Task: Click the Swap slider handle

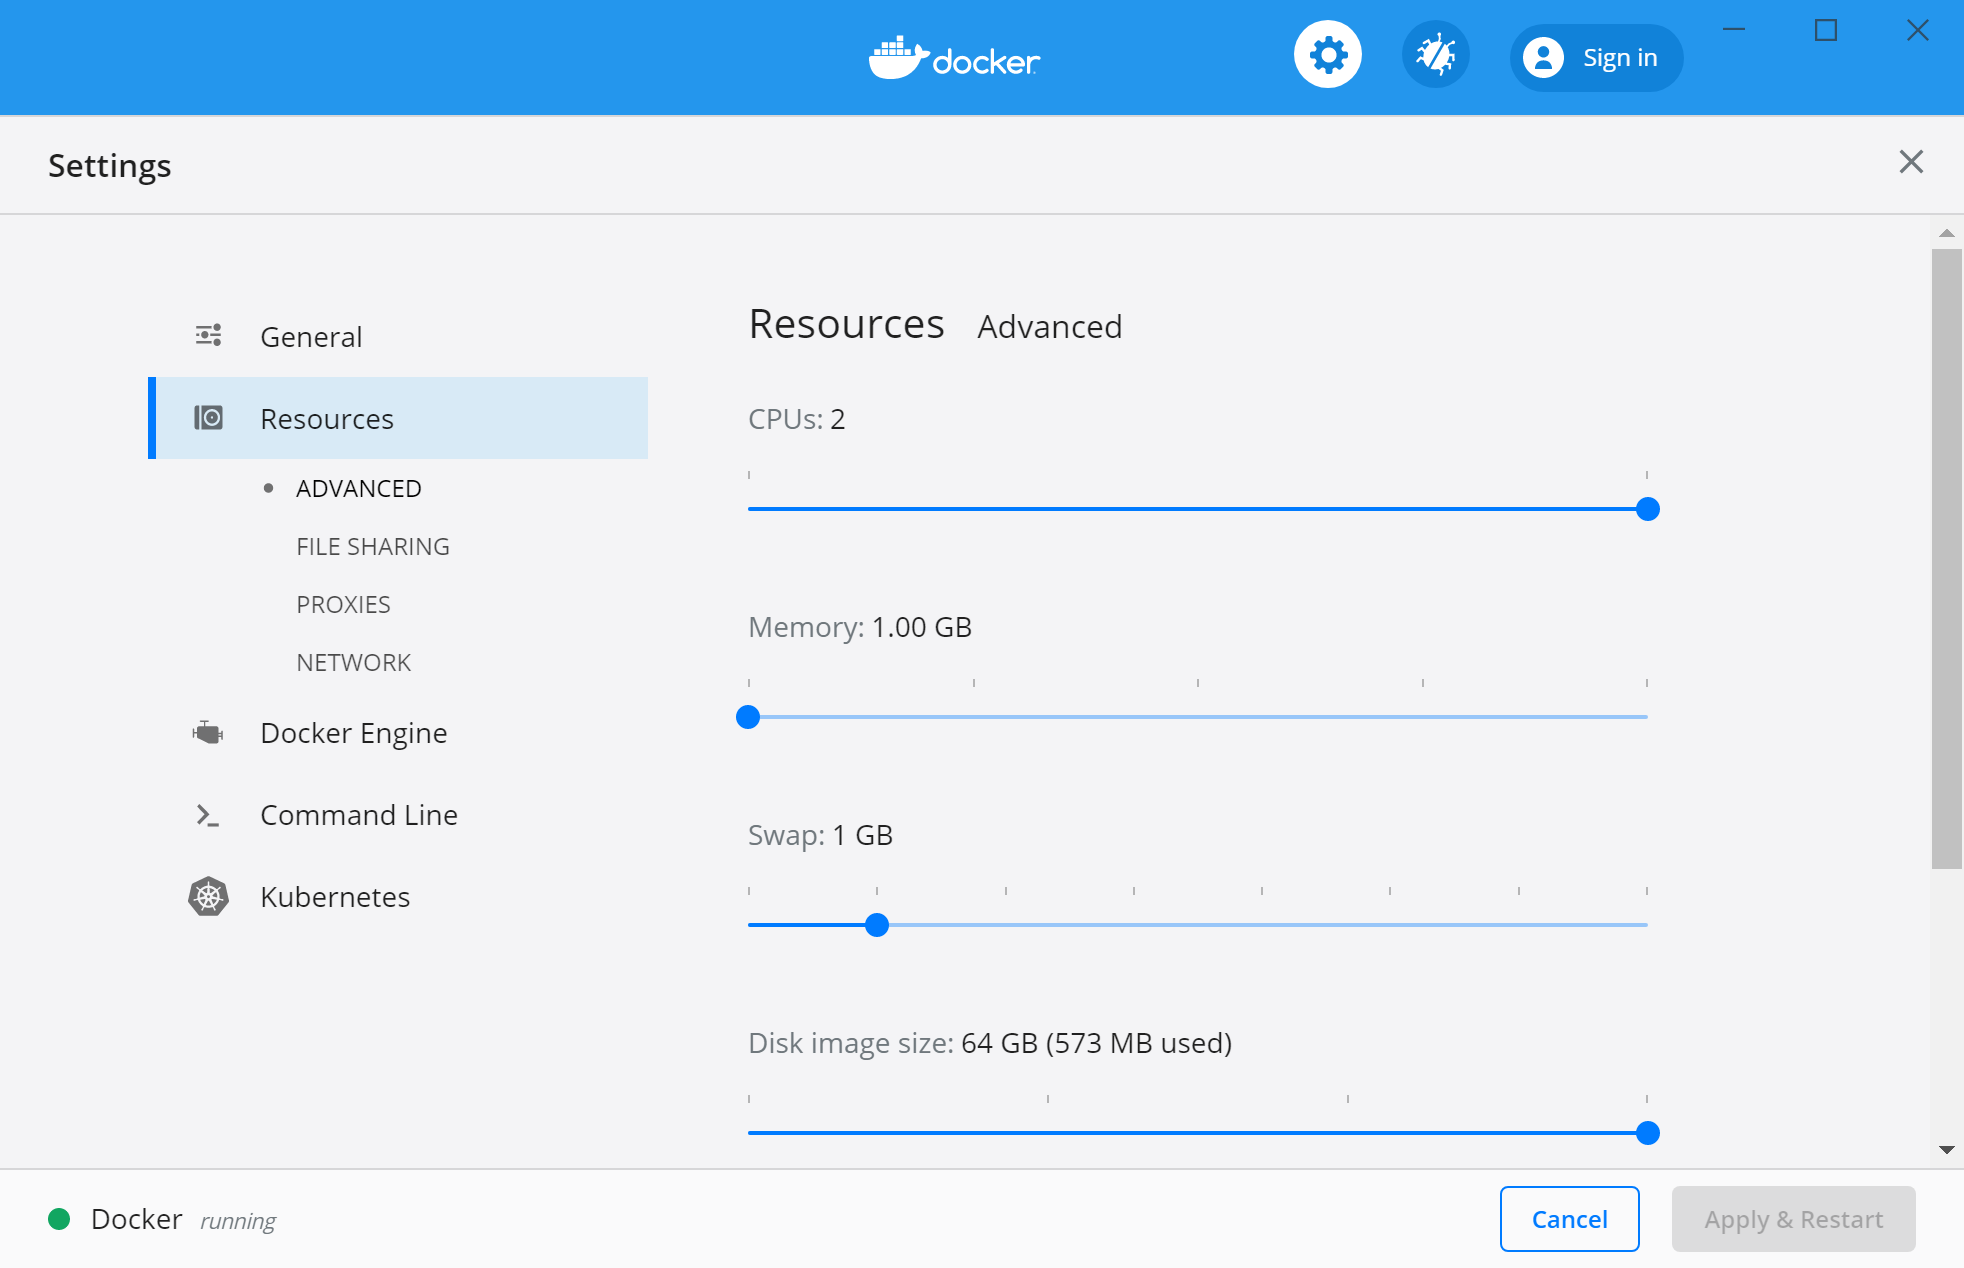Action: click(x=877, y=925)
